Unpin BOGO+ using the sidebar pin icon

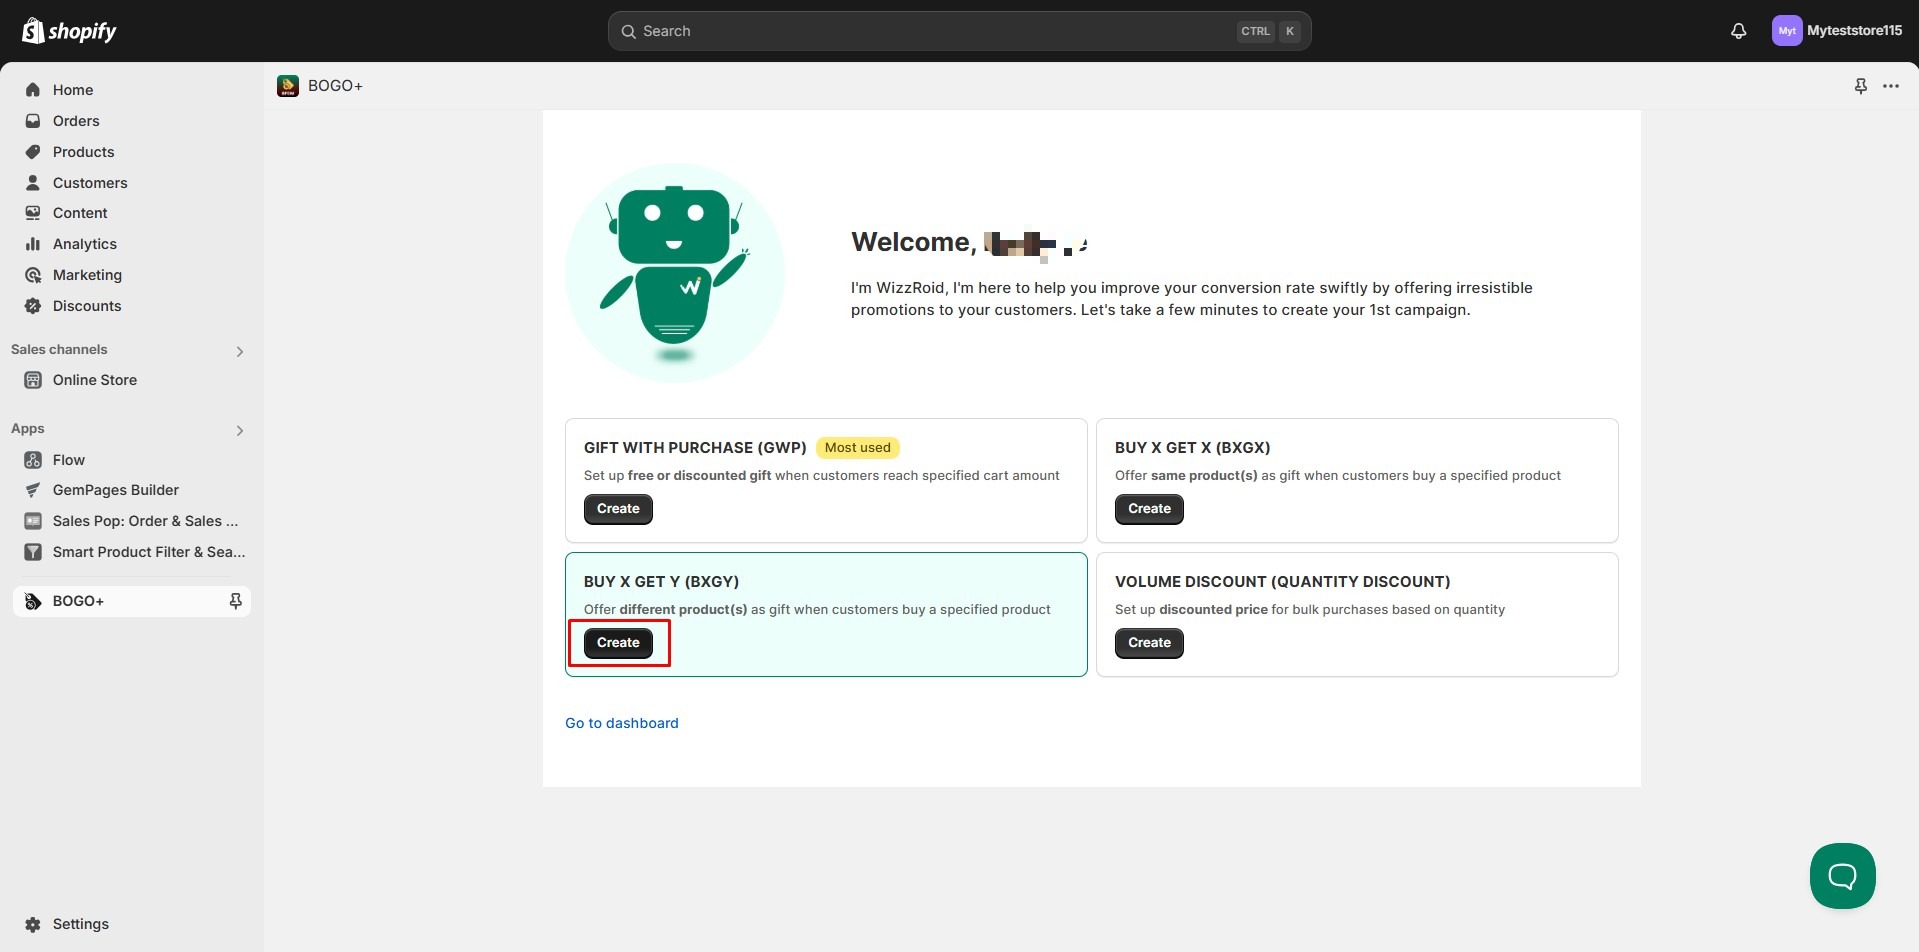point(235,601)
